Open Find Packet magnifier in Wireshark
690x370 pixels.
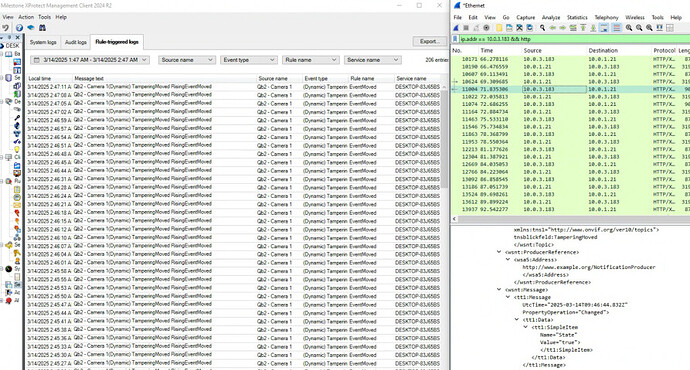point(542,28)
